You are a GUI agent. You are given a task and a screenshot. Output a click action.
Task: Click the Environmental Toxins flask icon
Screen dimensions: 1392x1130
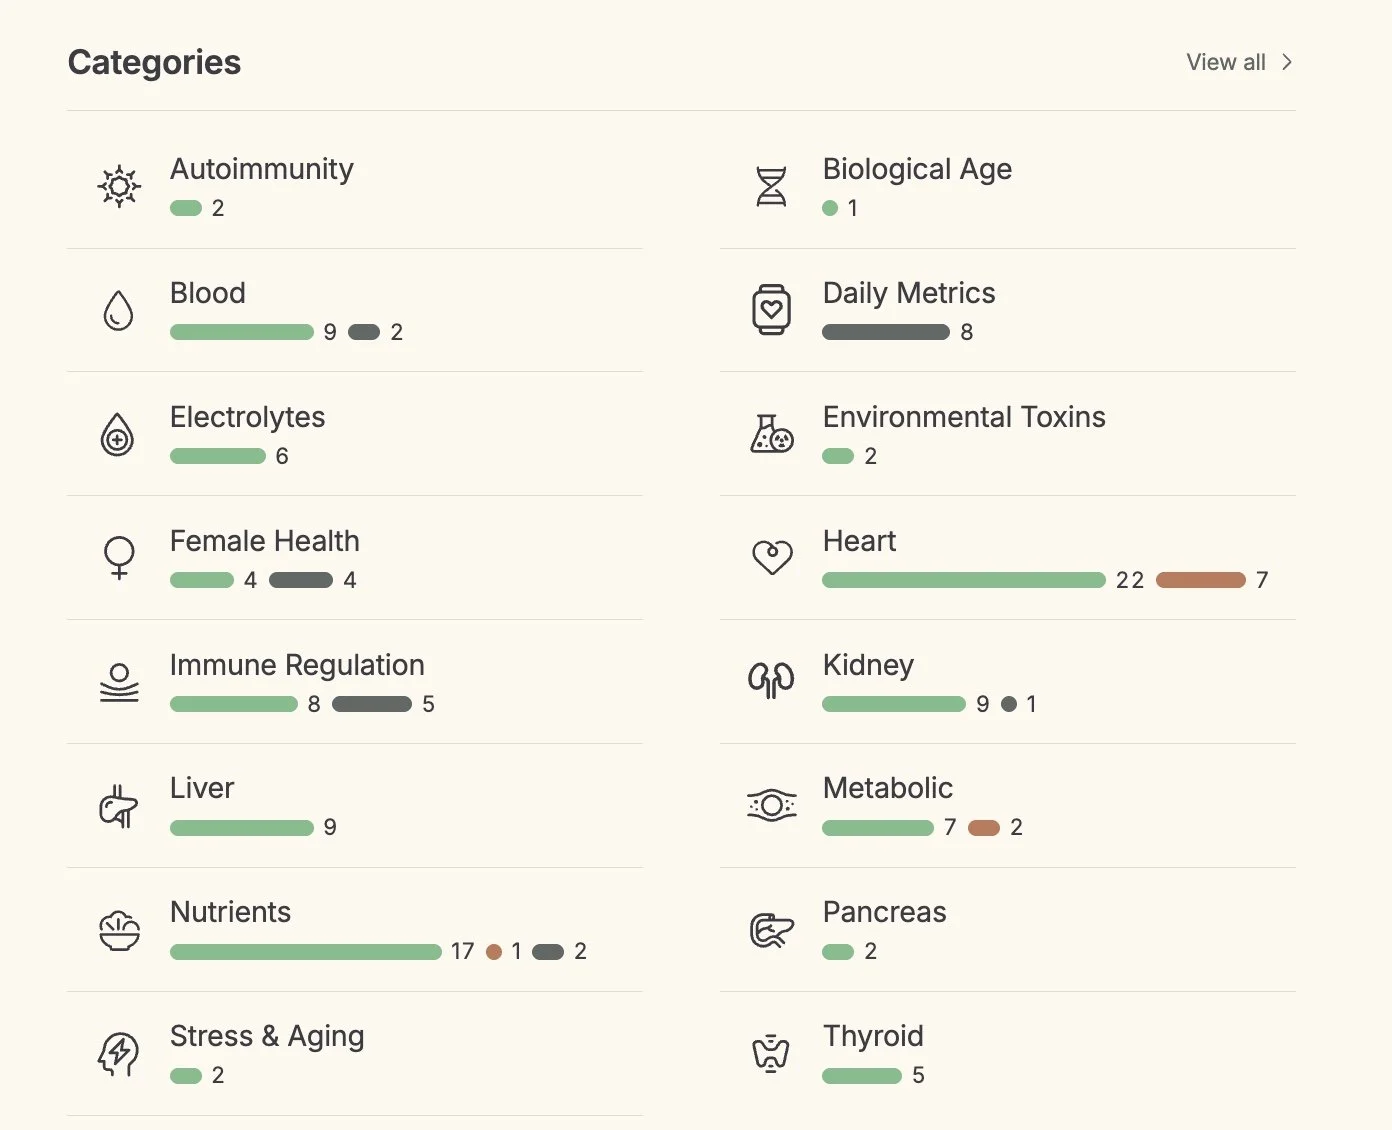(771, 434)
